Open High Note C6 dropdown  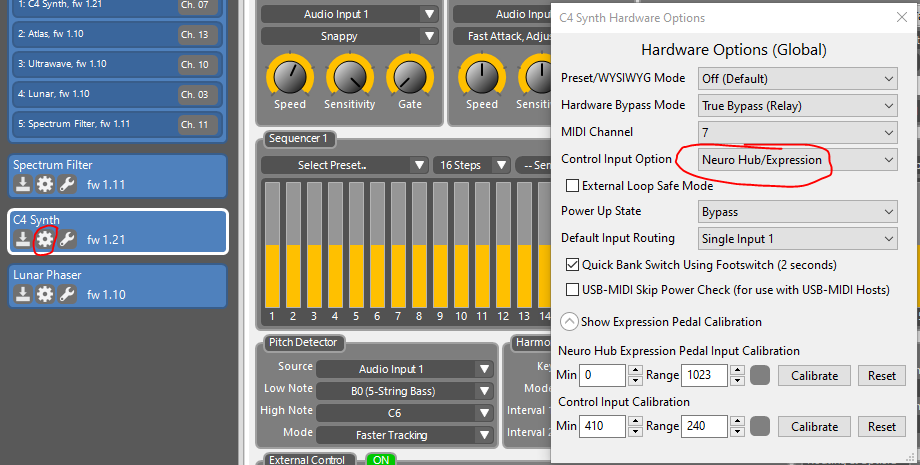point(405,413)
